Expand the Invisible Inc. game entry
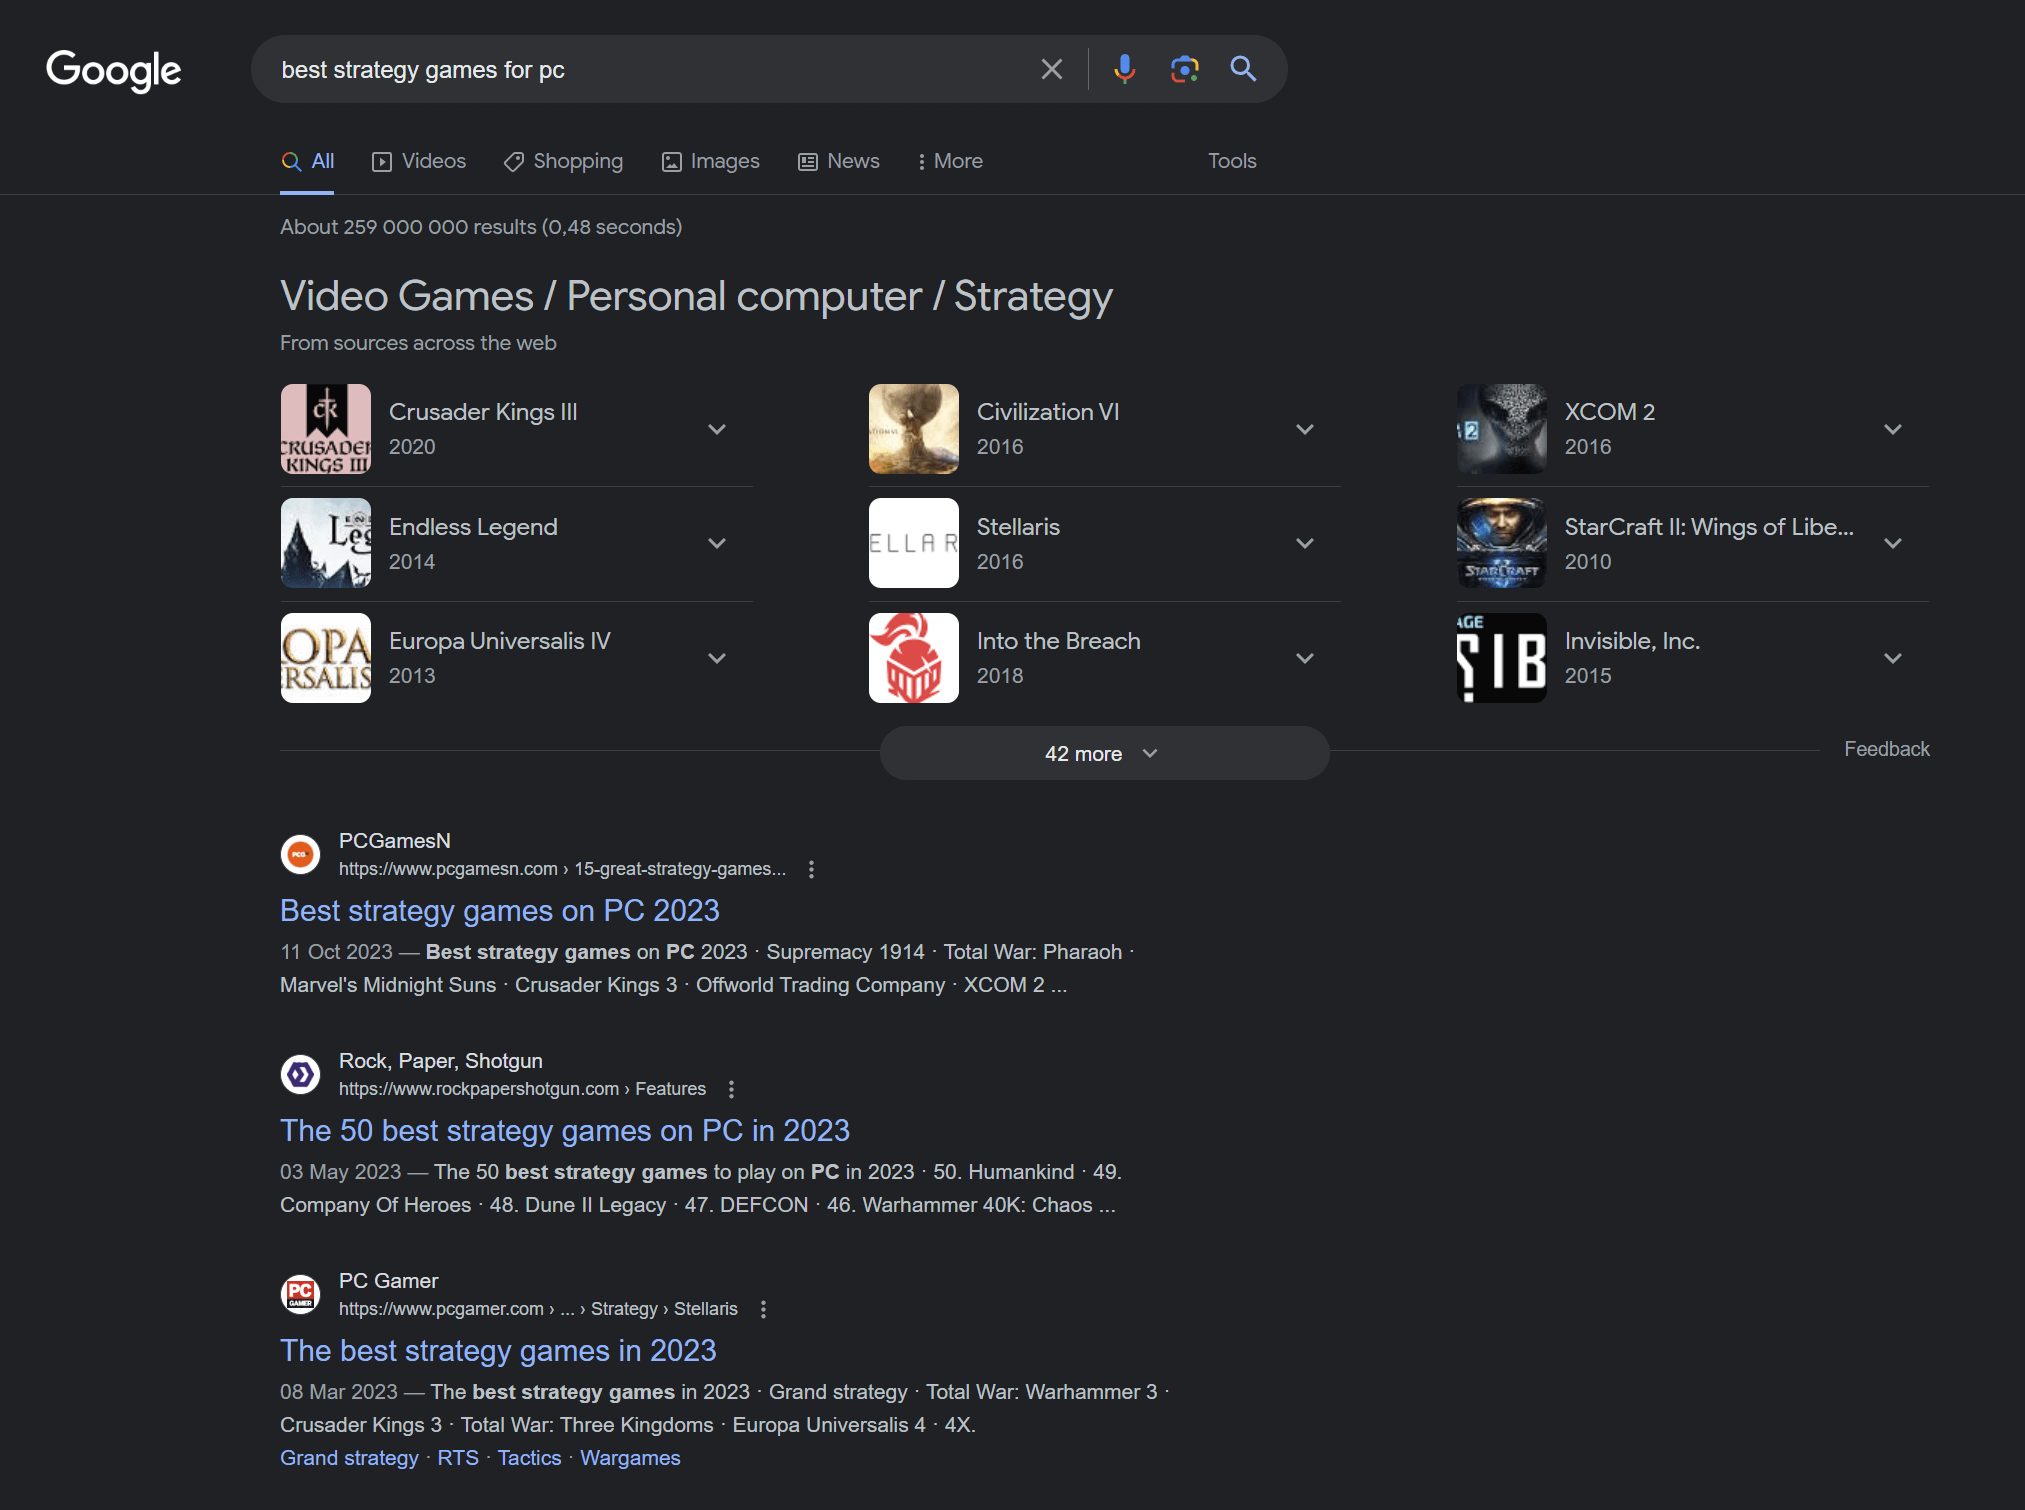The image size is (2025, 1510). pos(1892,657)
